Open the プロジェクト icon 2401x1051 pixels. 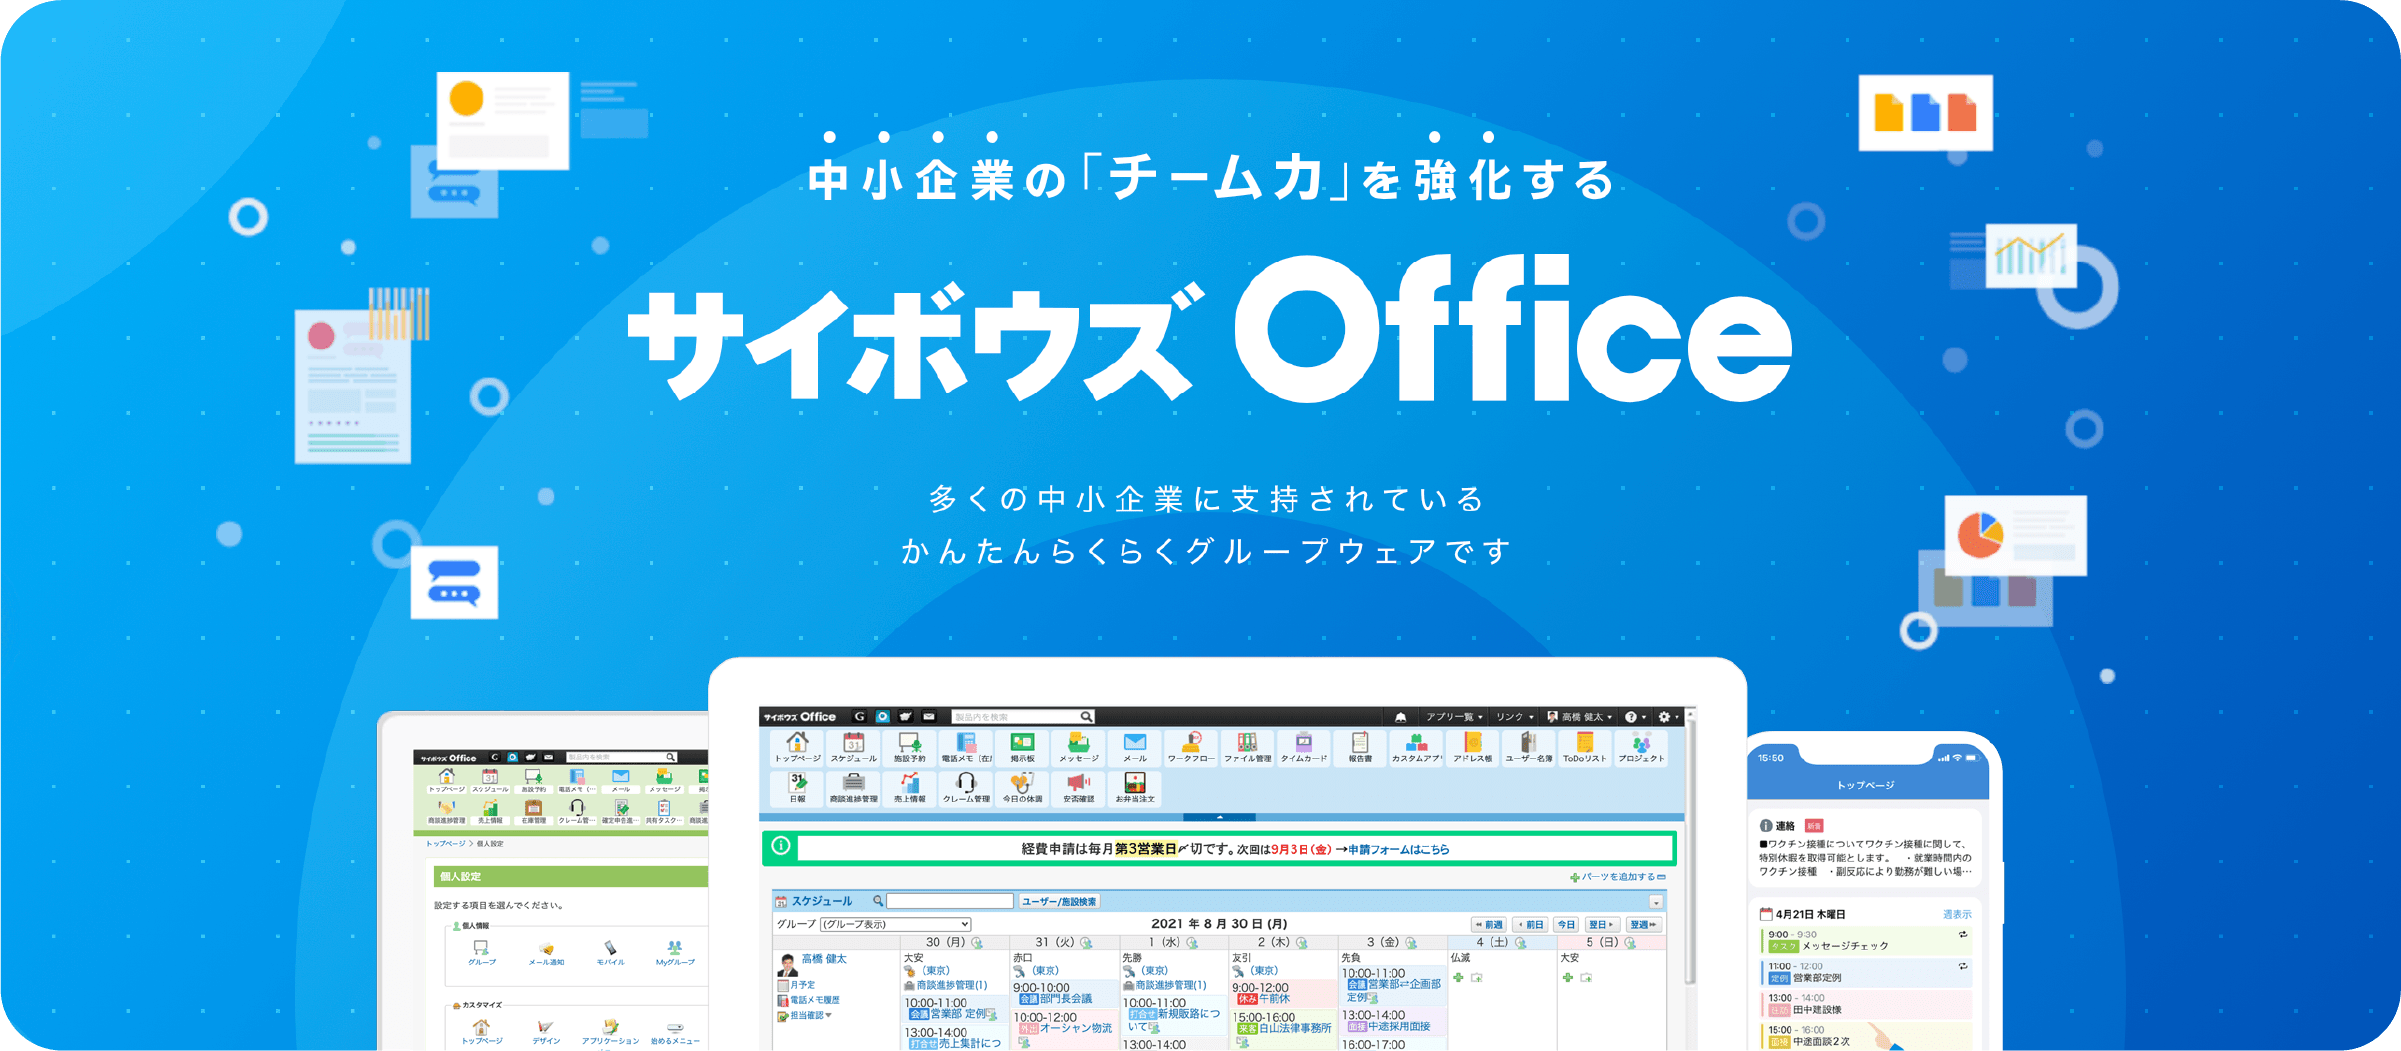click(1641, 748)
